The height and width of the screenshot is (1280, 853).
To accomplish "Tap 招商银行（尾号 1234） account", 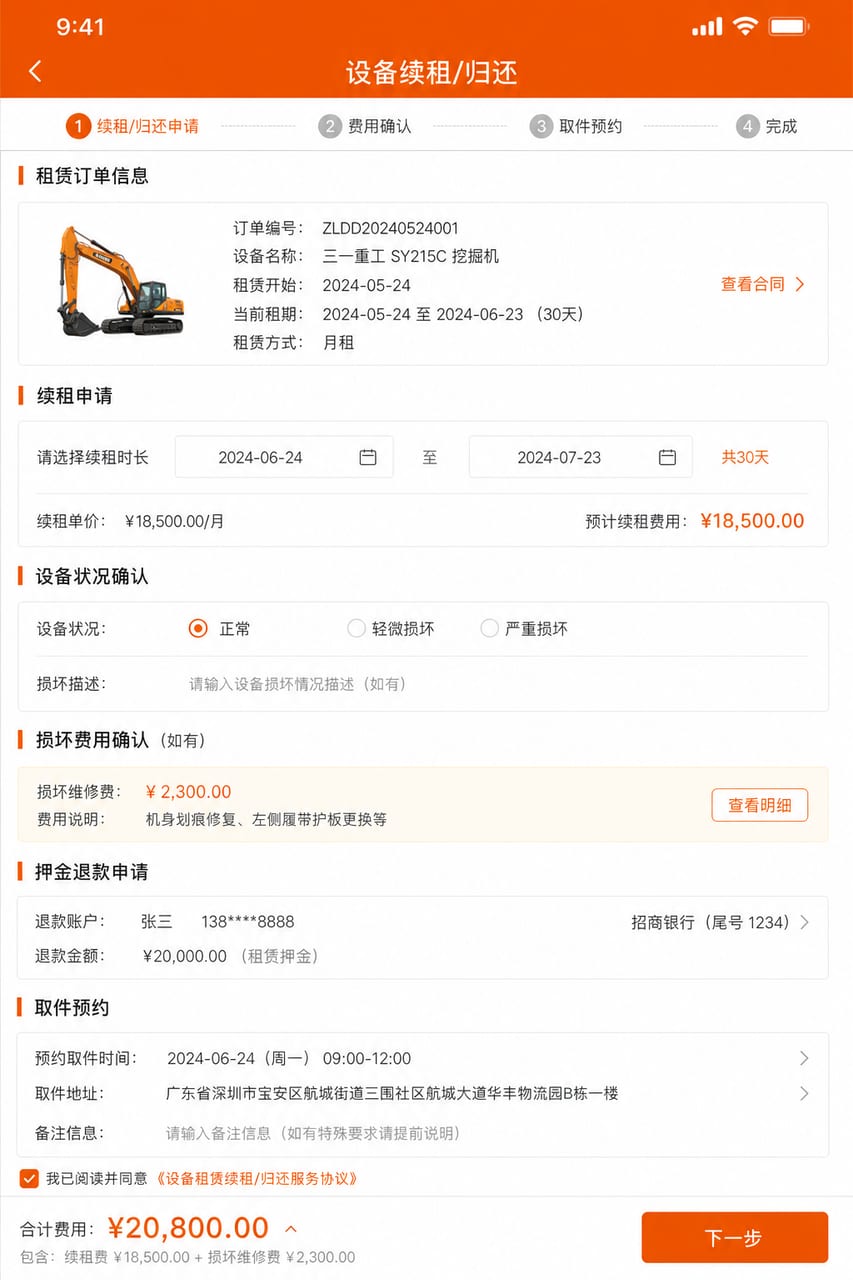I will 711,922.
